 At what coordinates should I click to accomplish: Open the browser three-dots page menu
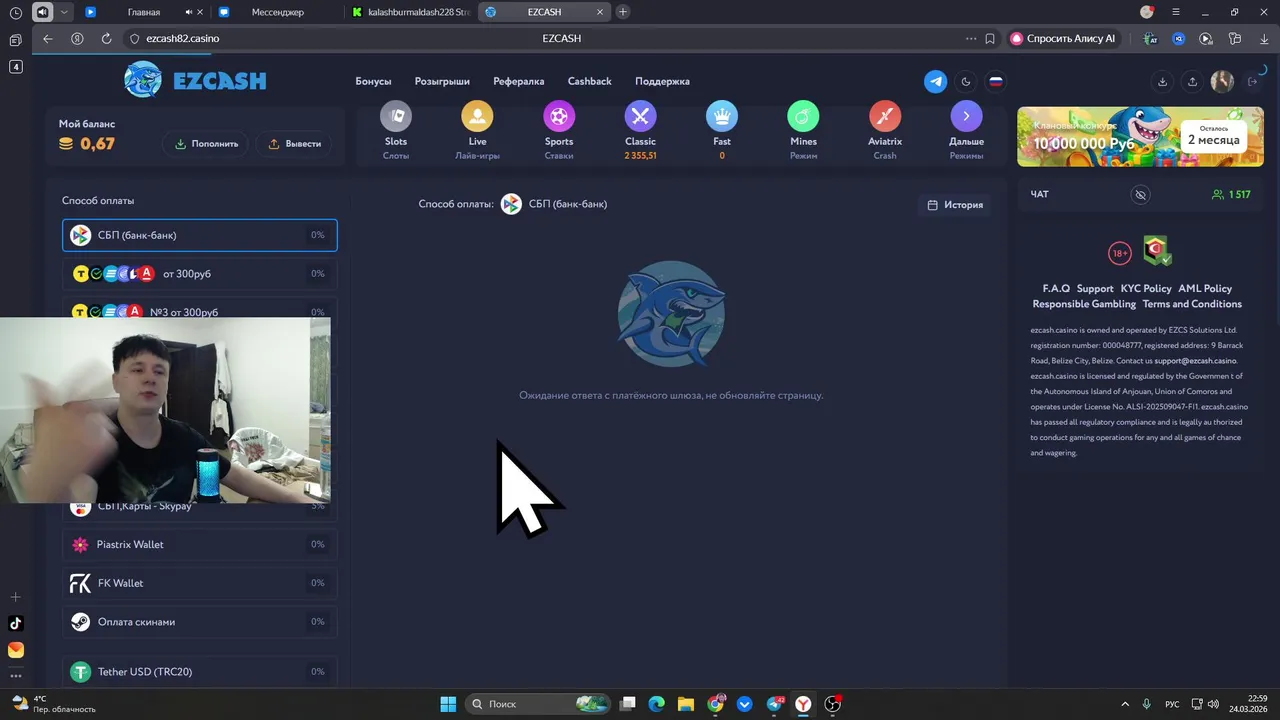(x=971, y=39)
